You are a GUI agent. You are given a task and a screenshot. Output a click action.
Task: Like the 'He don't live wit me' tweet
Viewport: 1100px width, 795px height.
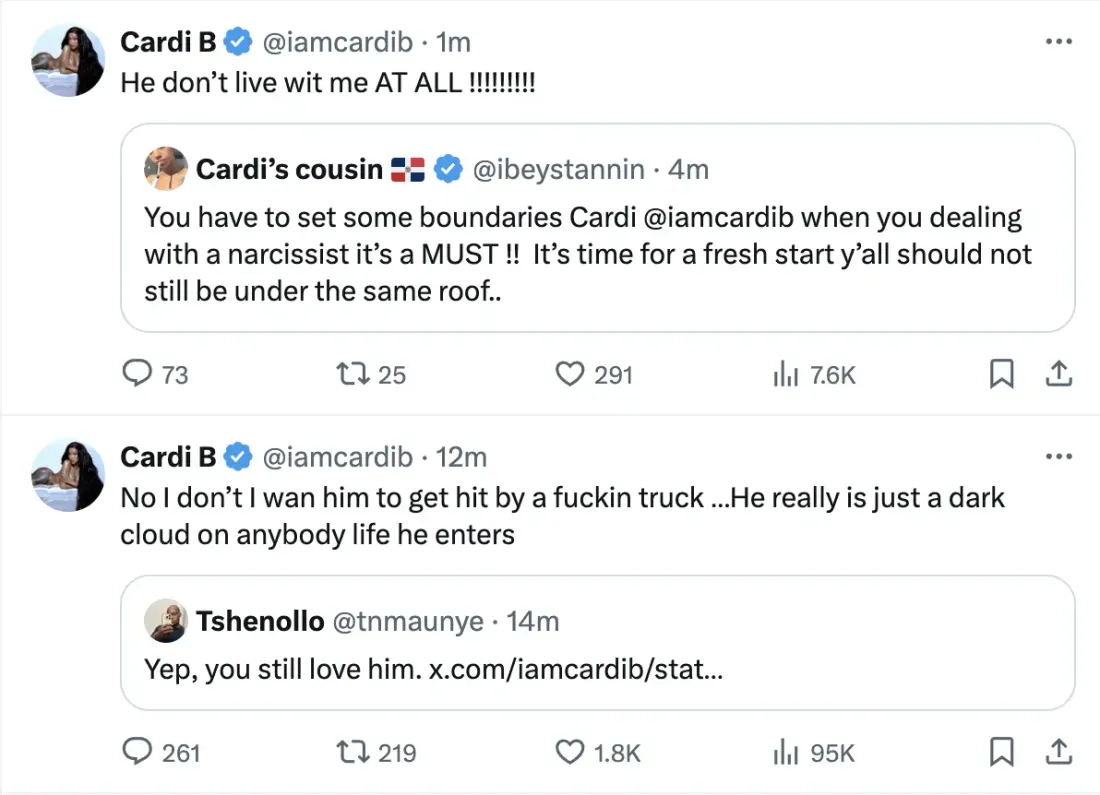tap(570, 374)
